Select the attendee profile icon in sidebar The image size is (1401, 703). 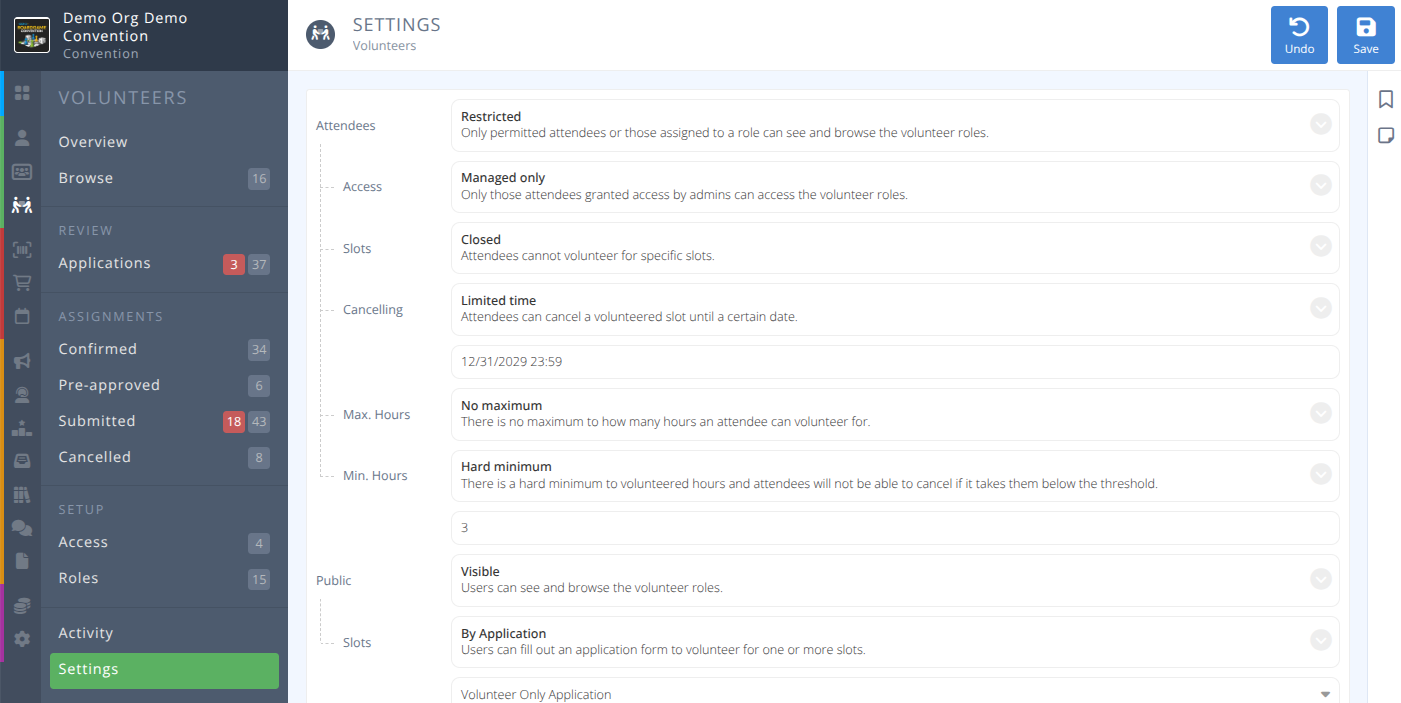coord(21,139)
